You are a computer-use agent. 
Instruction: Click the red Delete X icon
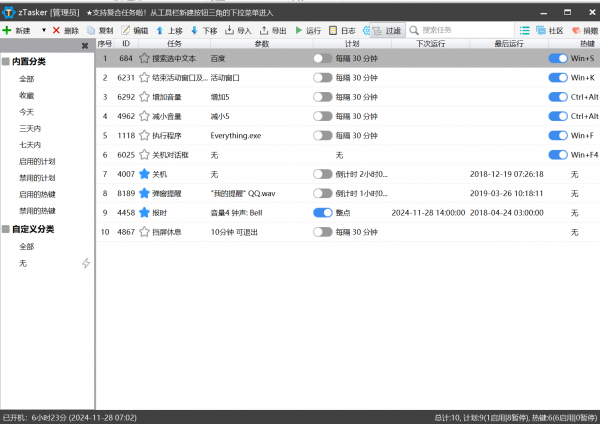click(x=56, y=30)
